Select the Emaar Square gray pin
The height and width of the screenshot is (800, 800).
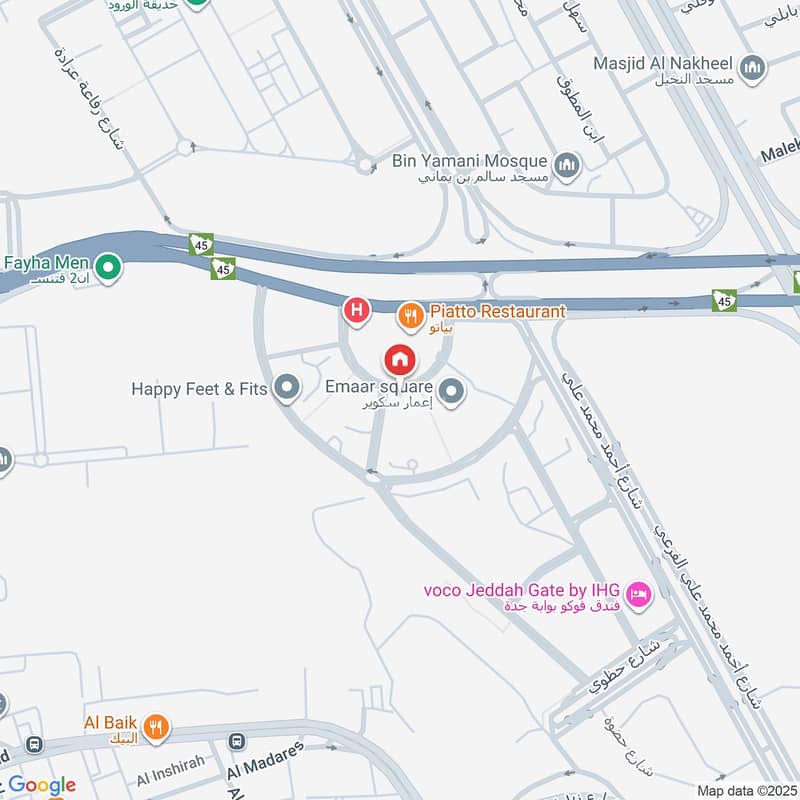pyautogui.click(x=452, y=392)
